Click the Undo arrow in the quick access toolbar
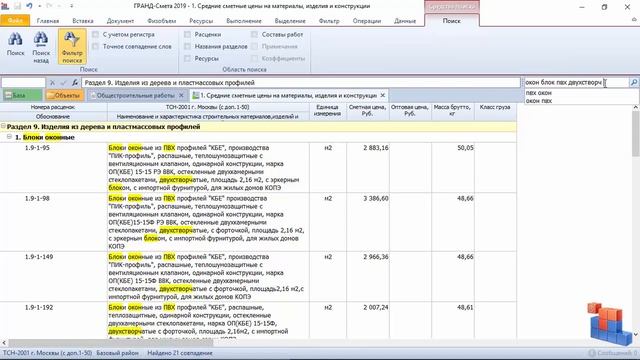The width and height of the screenshot is (640, 360). (29, 6)
